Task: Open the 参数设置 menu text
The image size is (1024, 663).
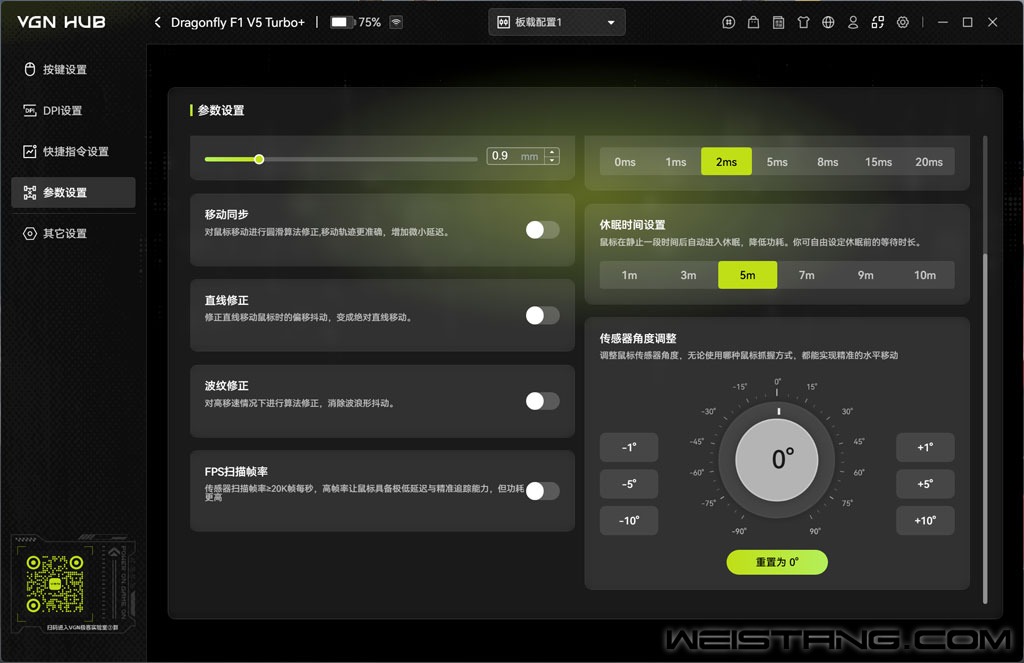Action: [65, 193]
